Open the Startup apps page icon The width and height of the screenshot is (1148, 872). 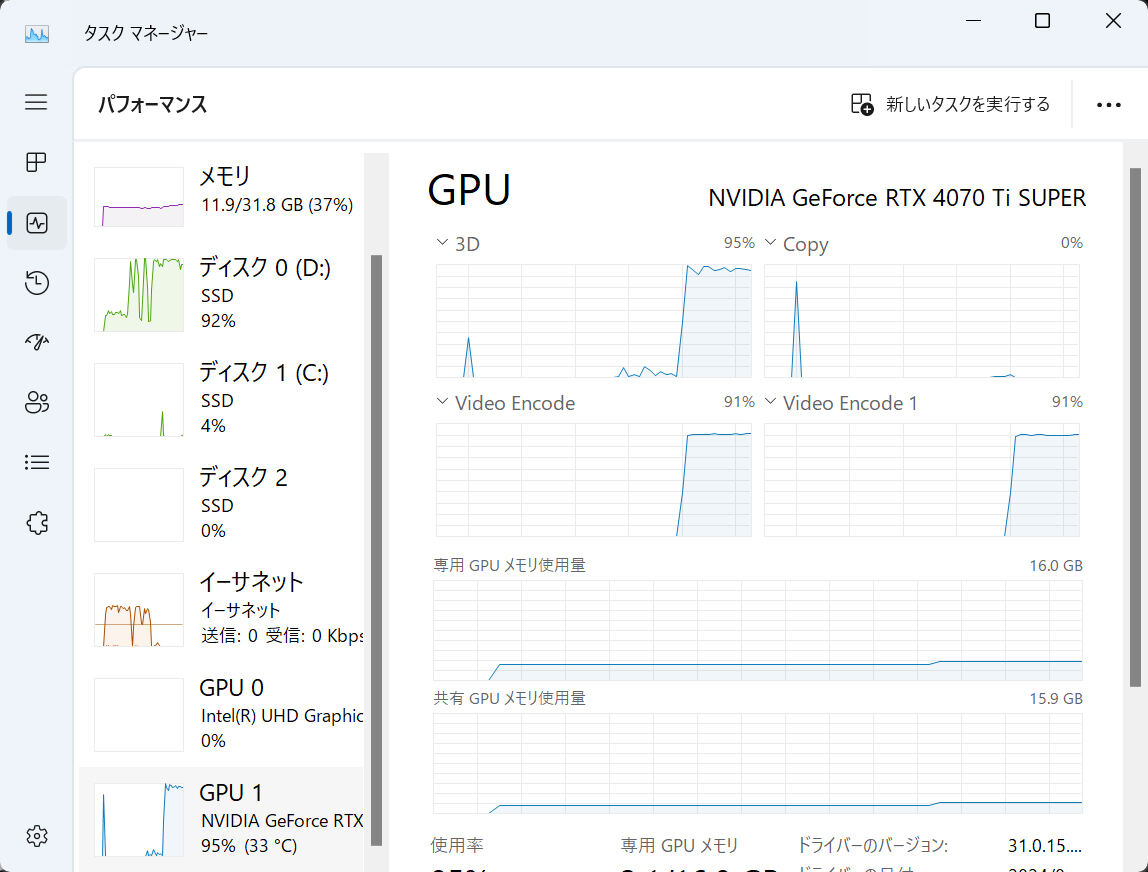click(x=37, y=342)
